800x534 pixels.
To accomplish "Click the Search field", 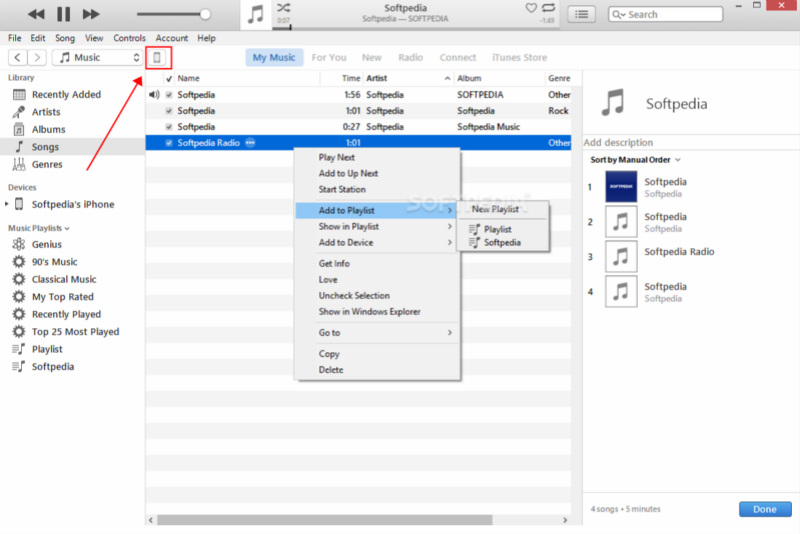I will [x=665, y=14].
